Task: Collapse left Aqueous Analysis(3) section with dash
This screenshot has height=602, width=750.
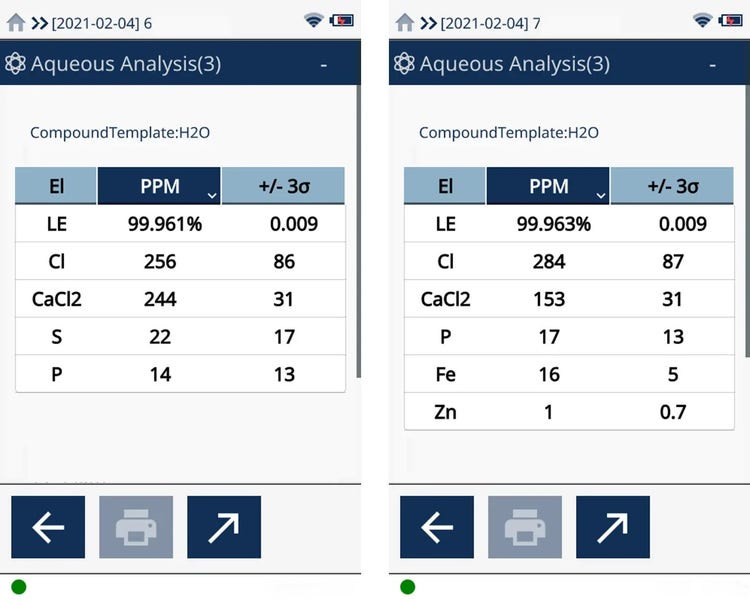Action: [x=324, y=65]
